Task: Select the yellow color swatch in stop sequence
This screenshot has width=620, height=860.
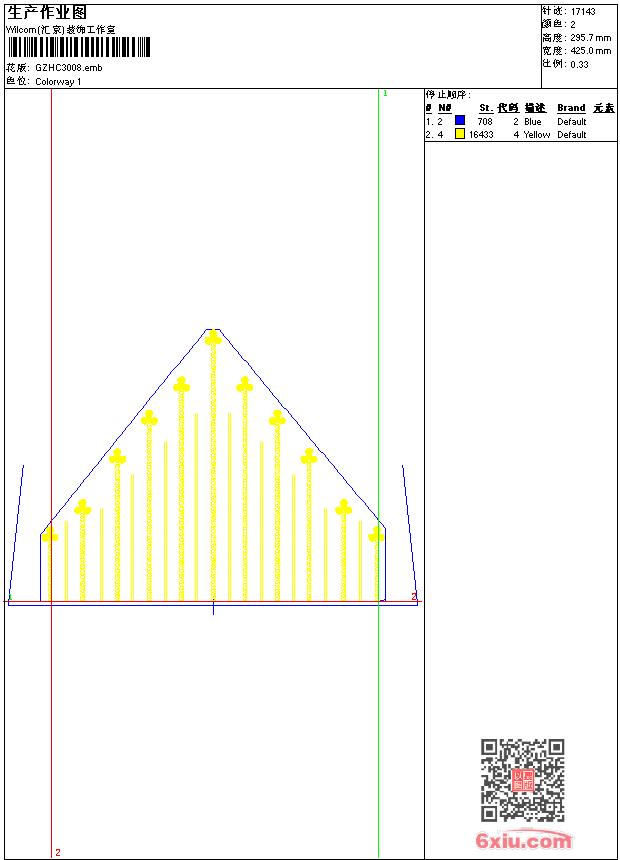Action: point(460,133)
